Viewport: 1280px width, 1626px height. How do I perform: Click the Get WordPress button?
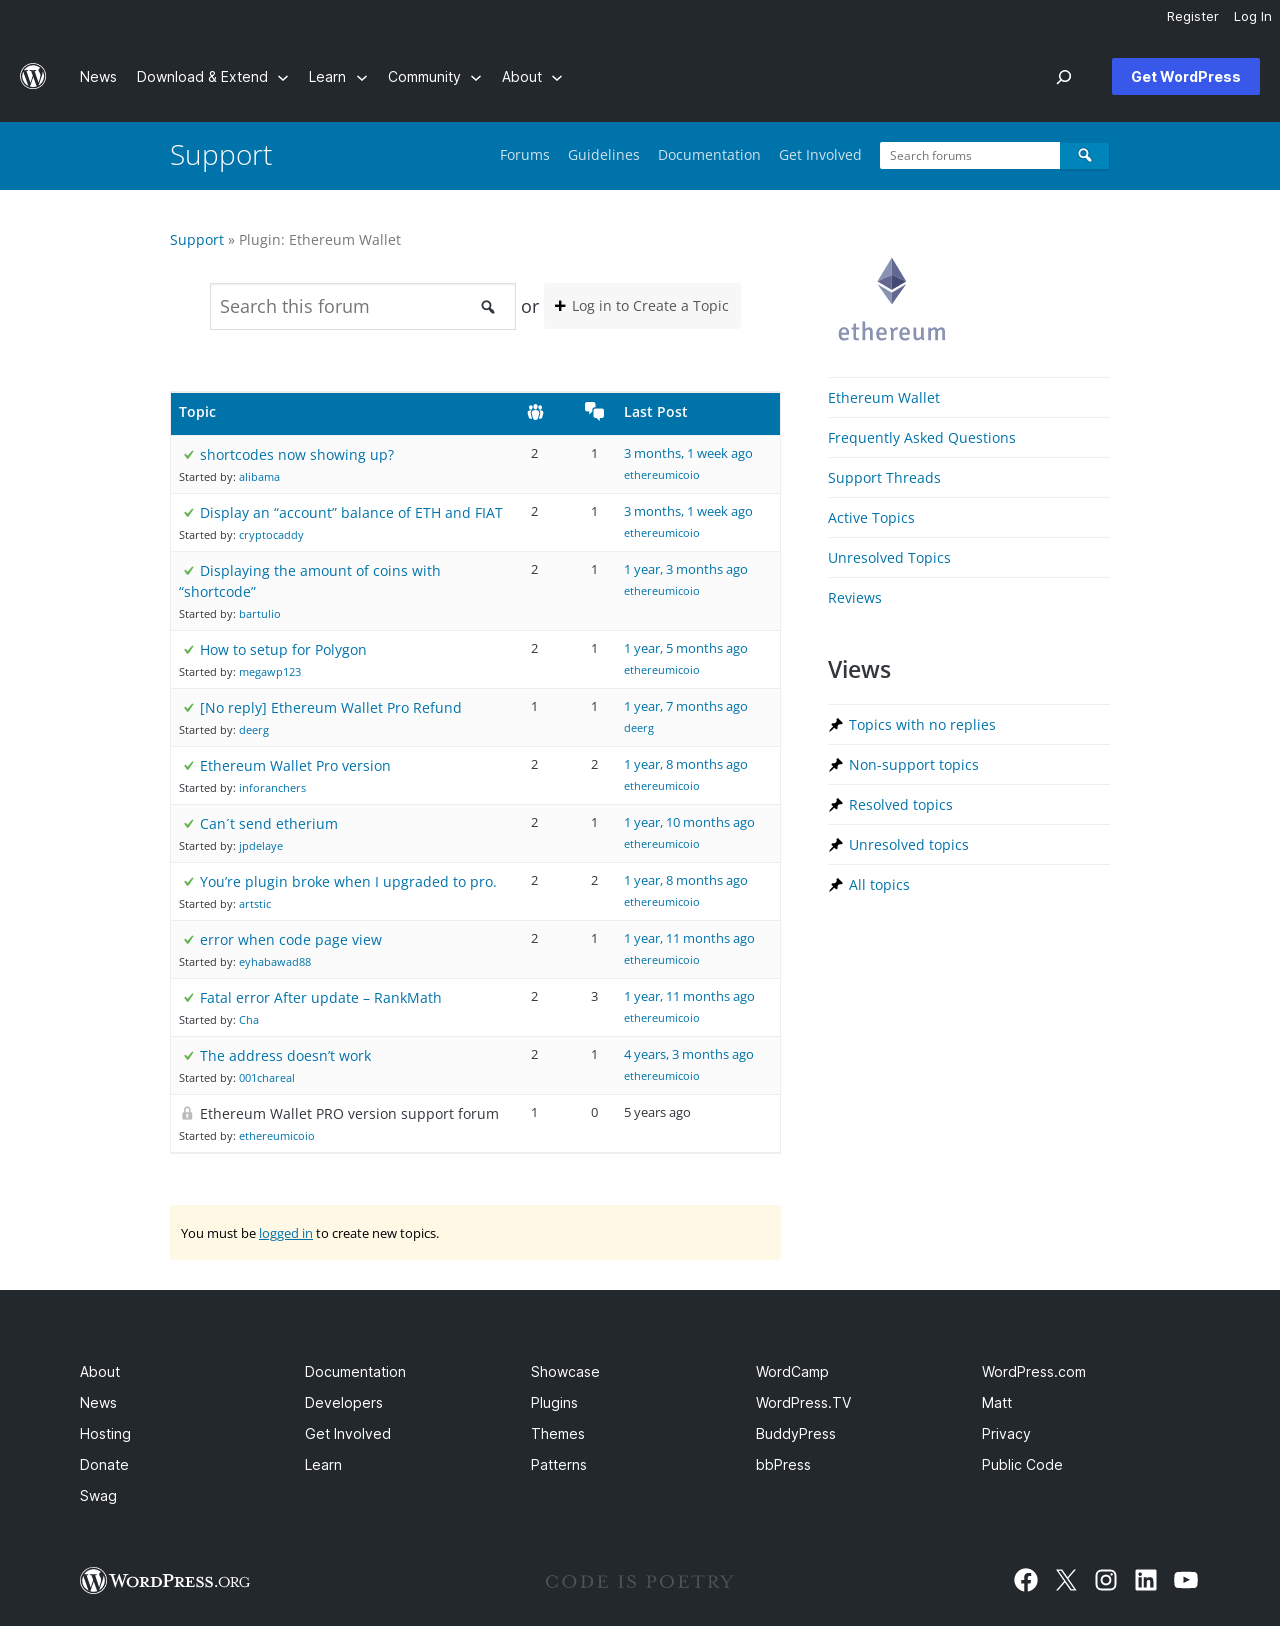point(1186,77)
